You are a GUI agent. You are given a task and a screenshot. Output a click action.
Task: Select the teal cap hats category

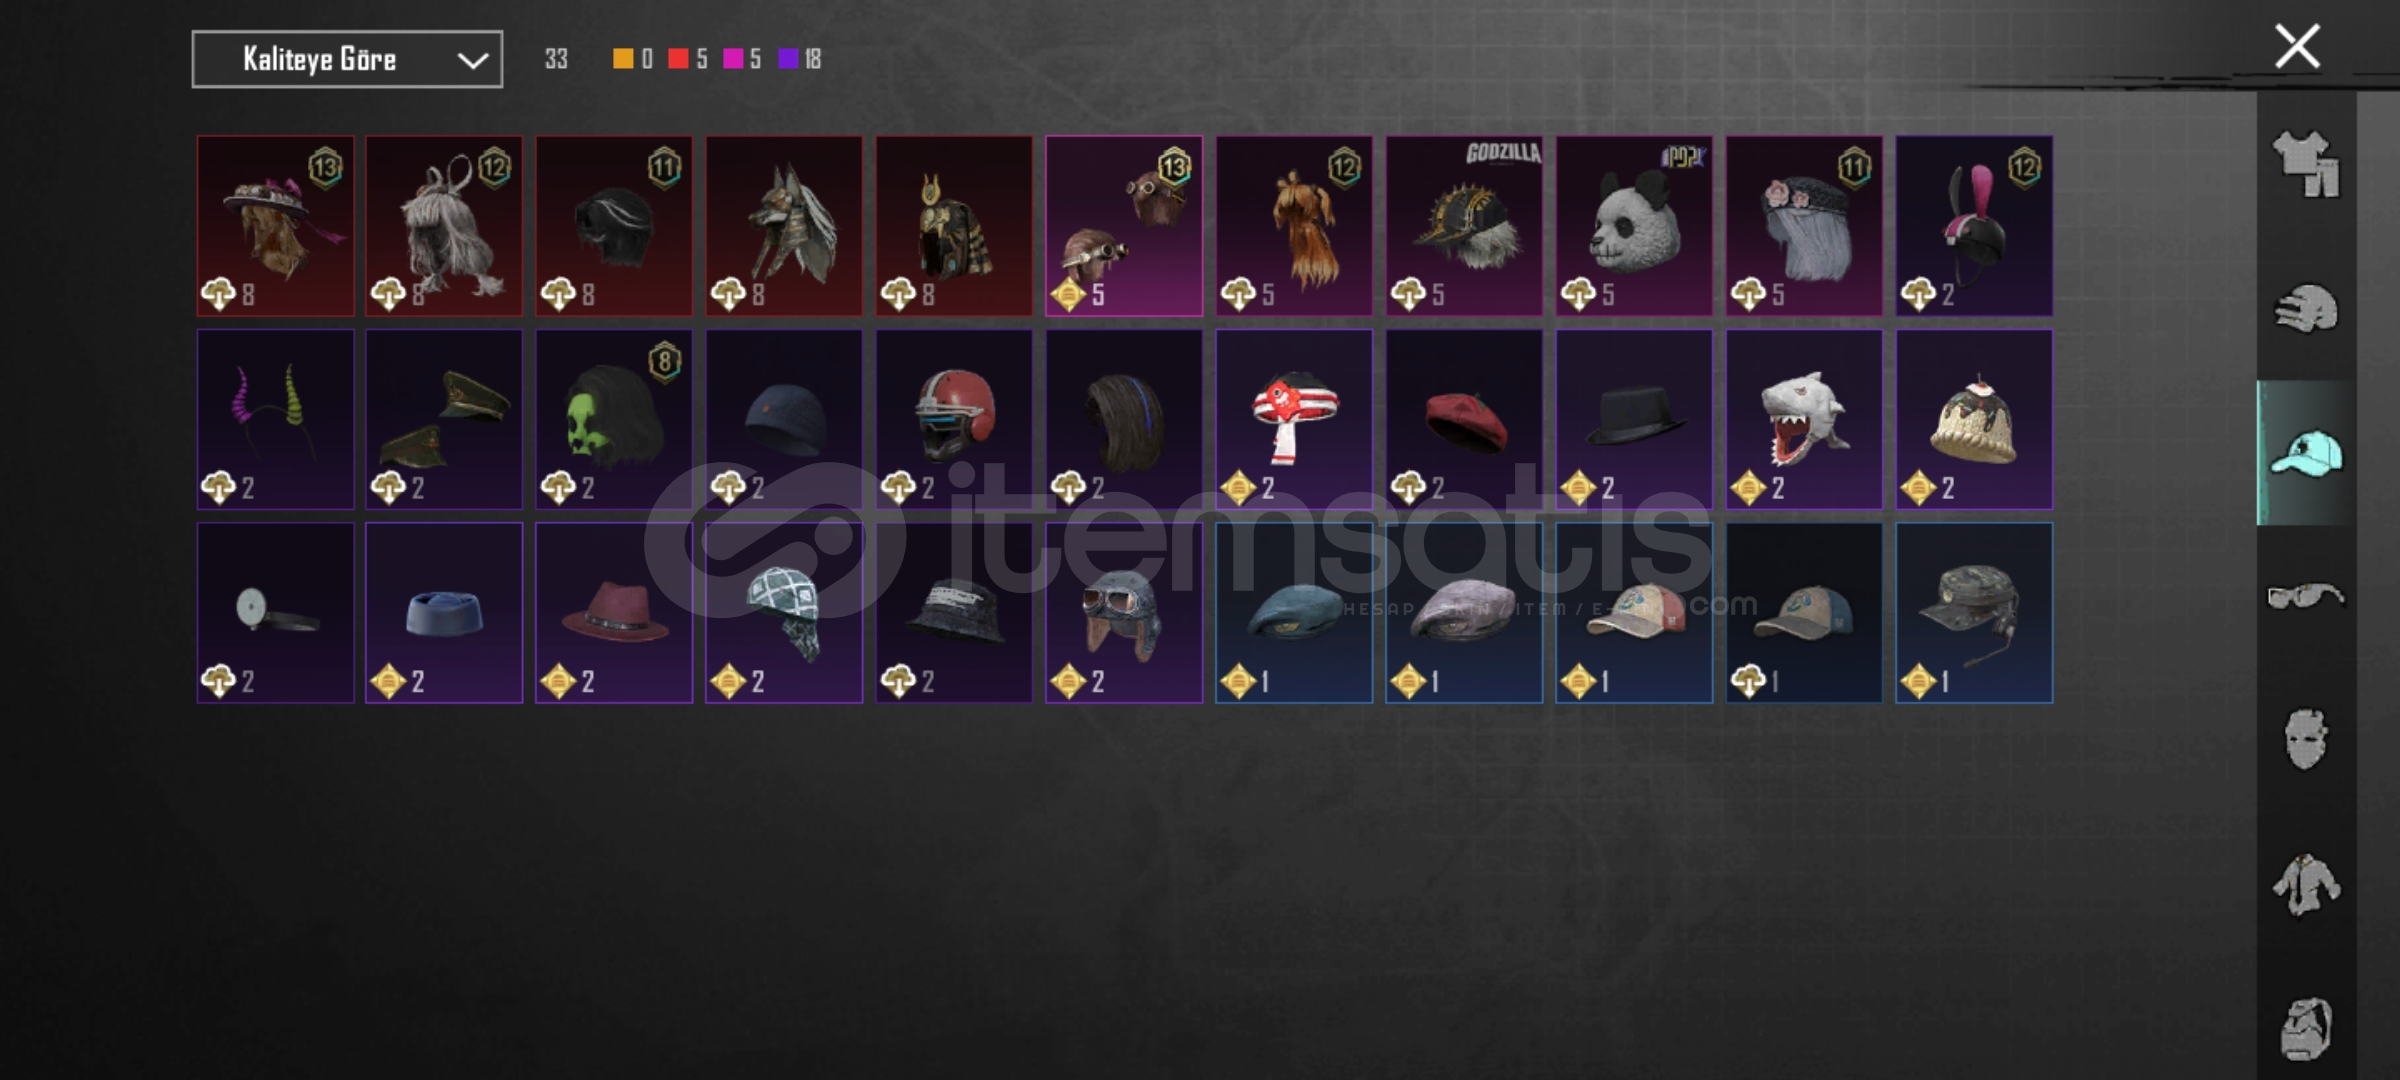tap(2306, 453)
